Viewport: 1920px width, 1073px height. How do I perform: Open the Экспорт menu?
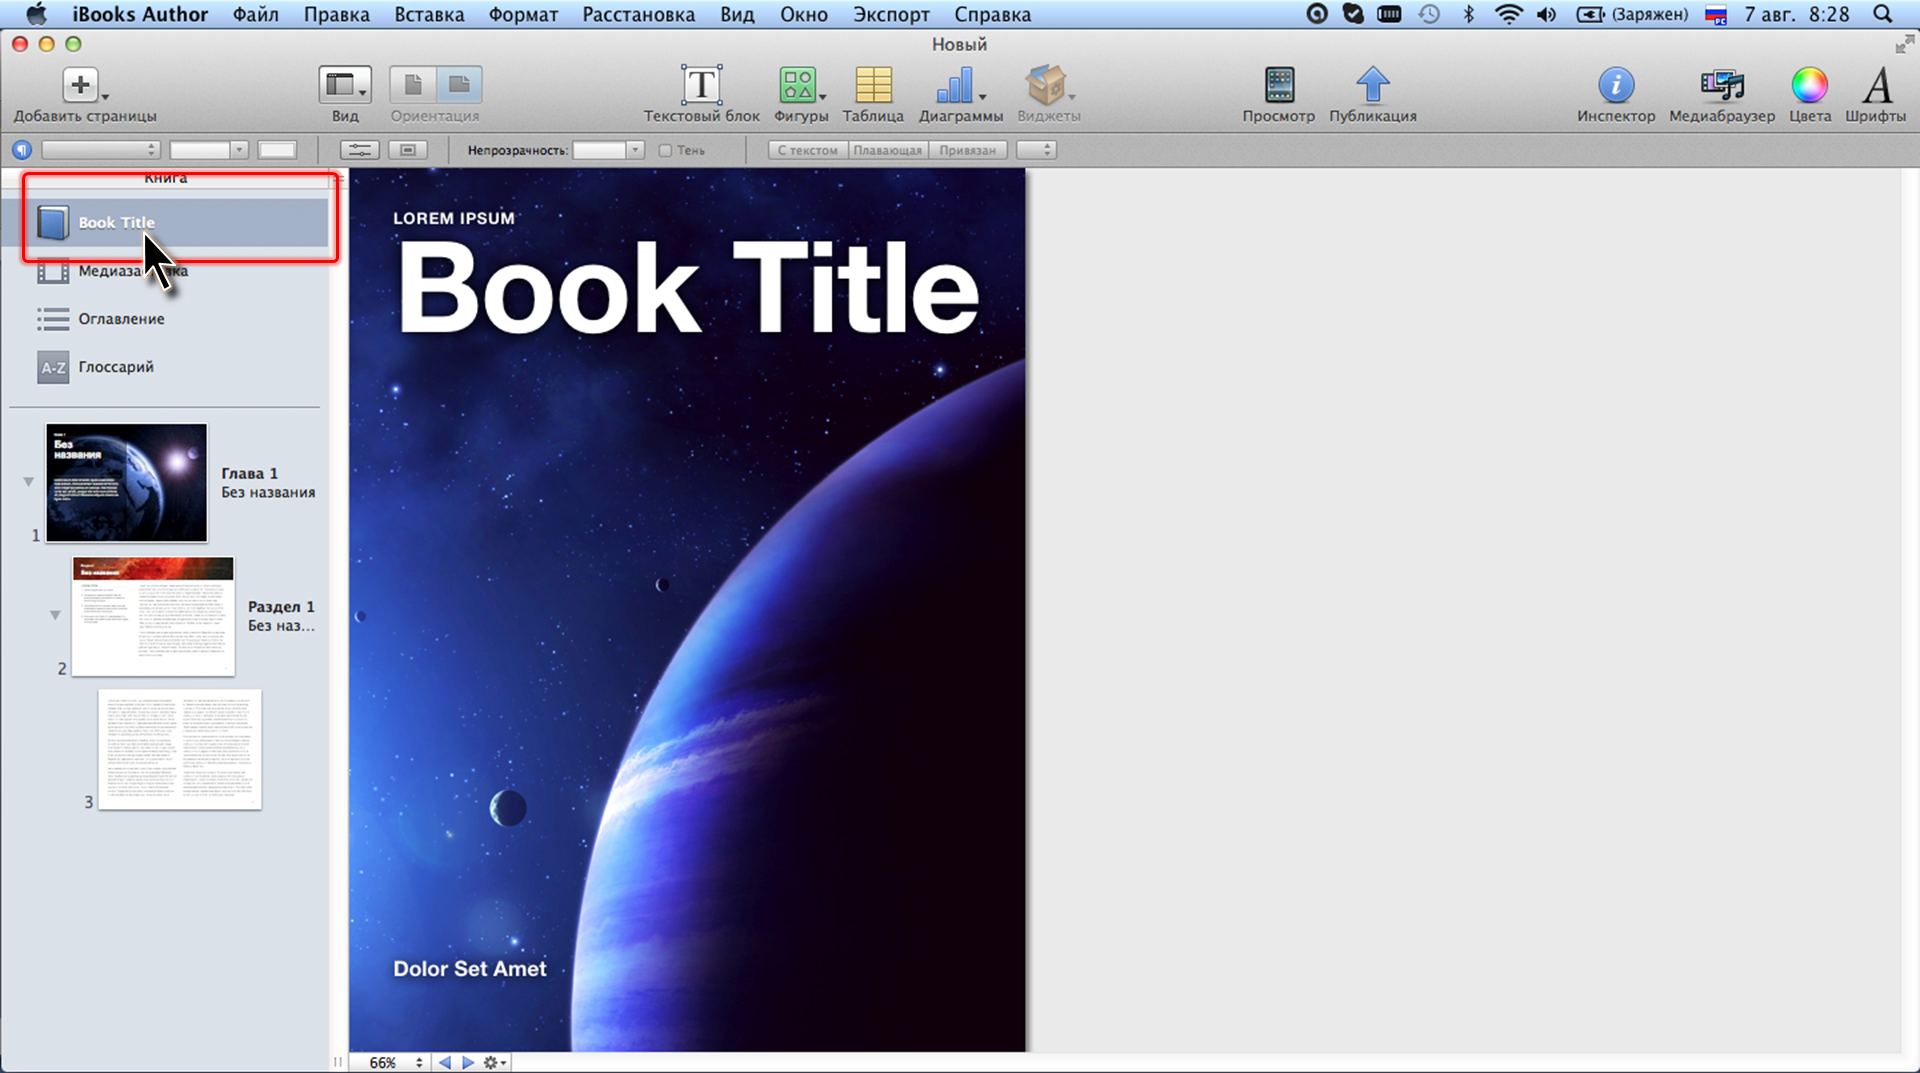891,14
